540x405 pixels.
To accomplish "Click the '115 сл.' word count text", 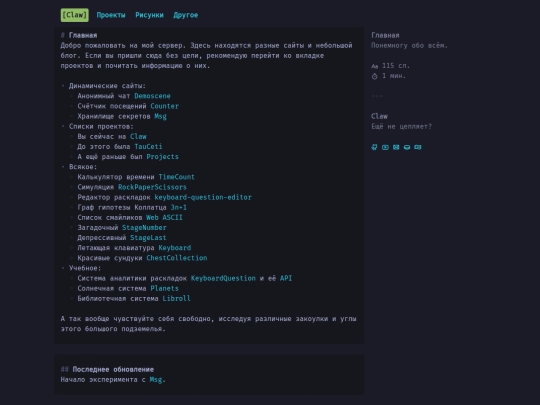I will tap(396, 65).
